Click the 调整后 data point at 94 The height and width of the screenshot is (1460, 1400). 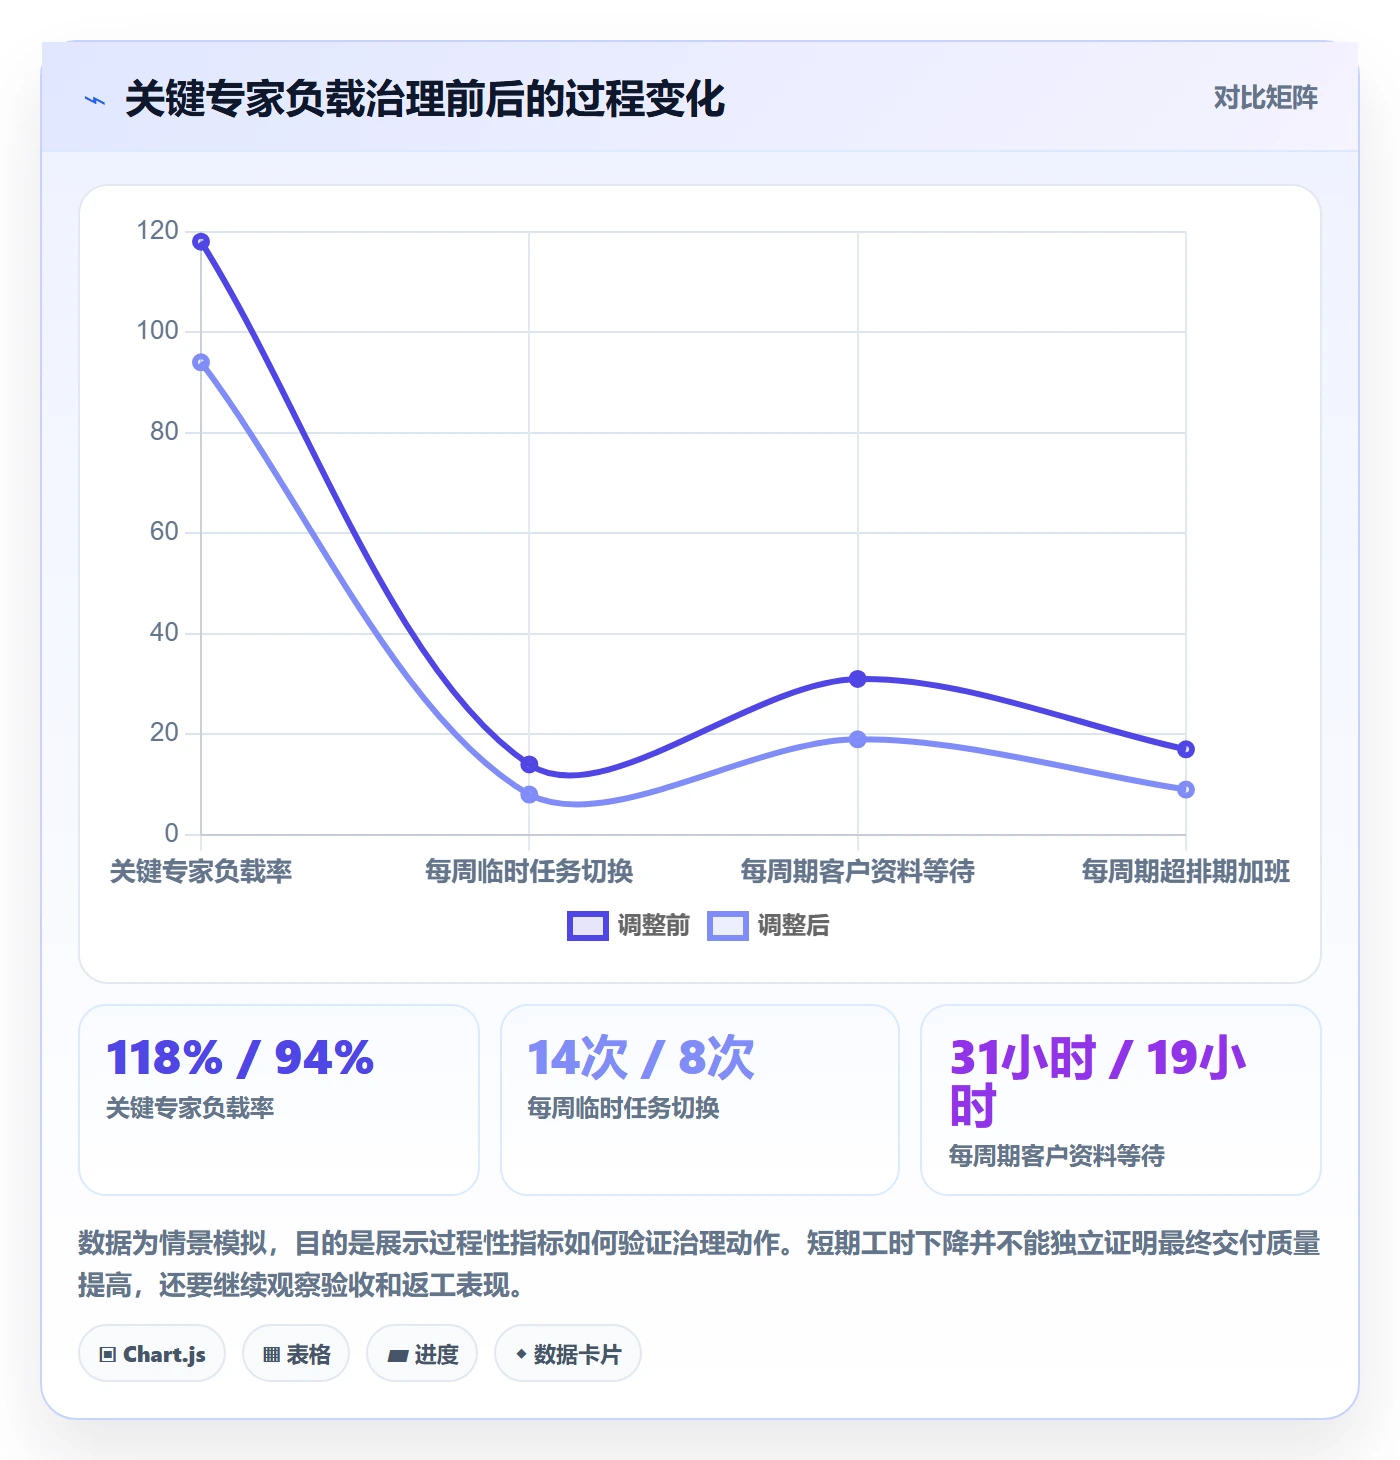pyautogui.click(x=201, y=362)
